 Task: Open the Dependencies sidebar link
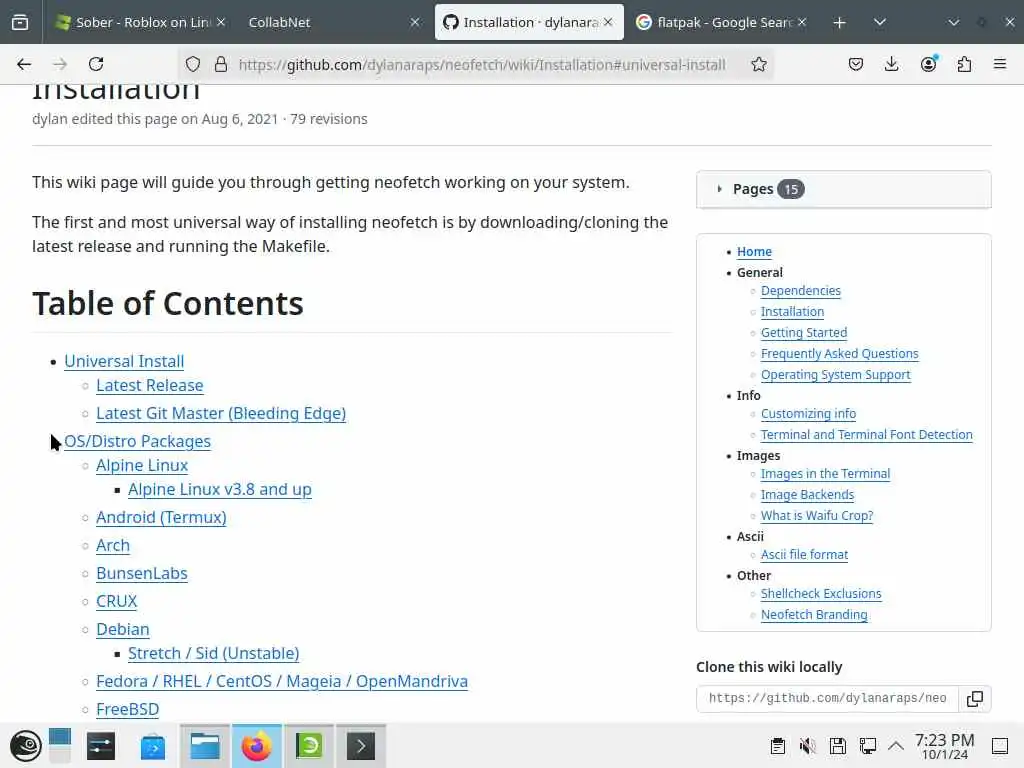pos(801,291)
